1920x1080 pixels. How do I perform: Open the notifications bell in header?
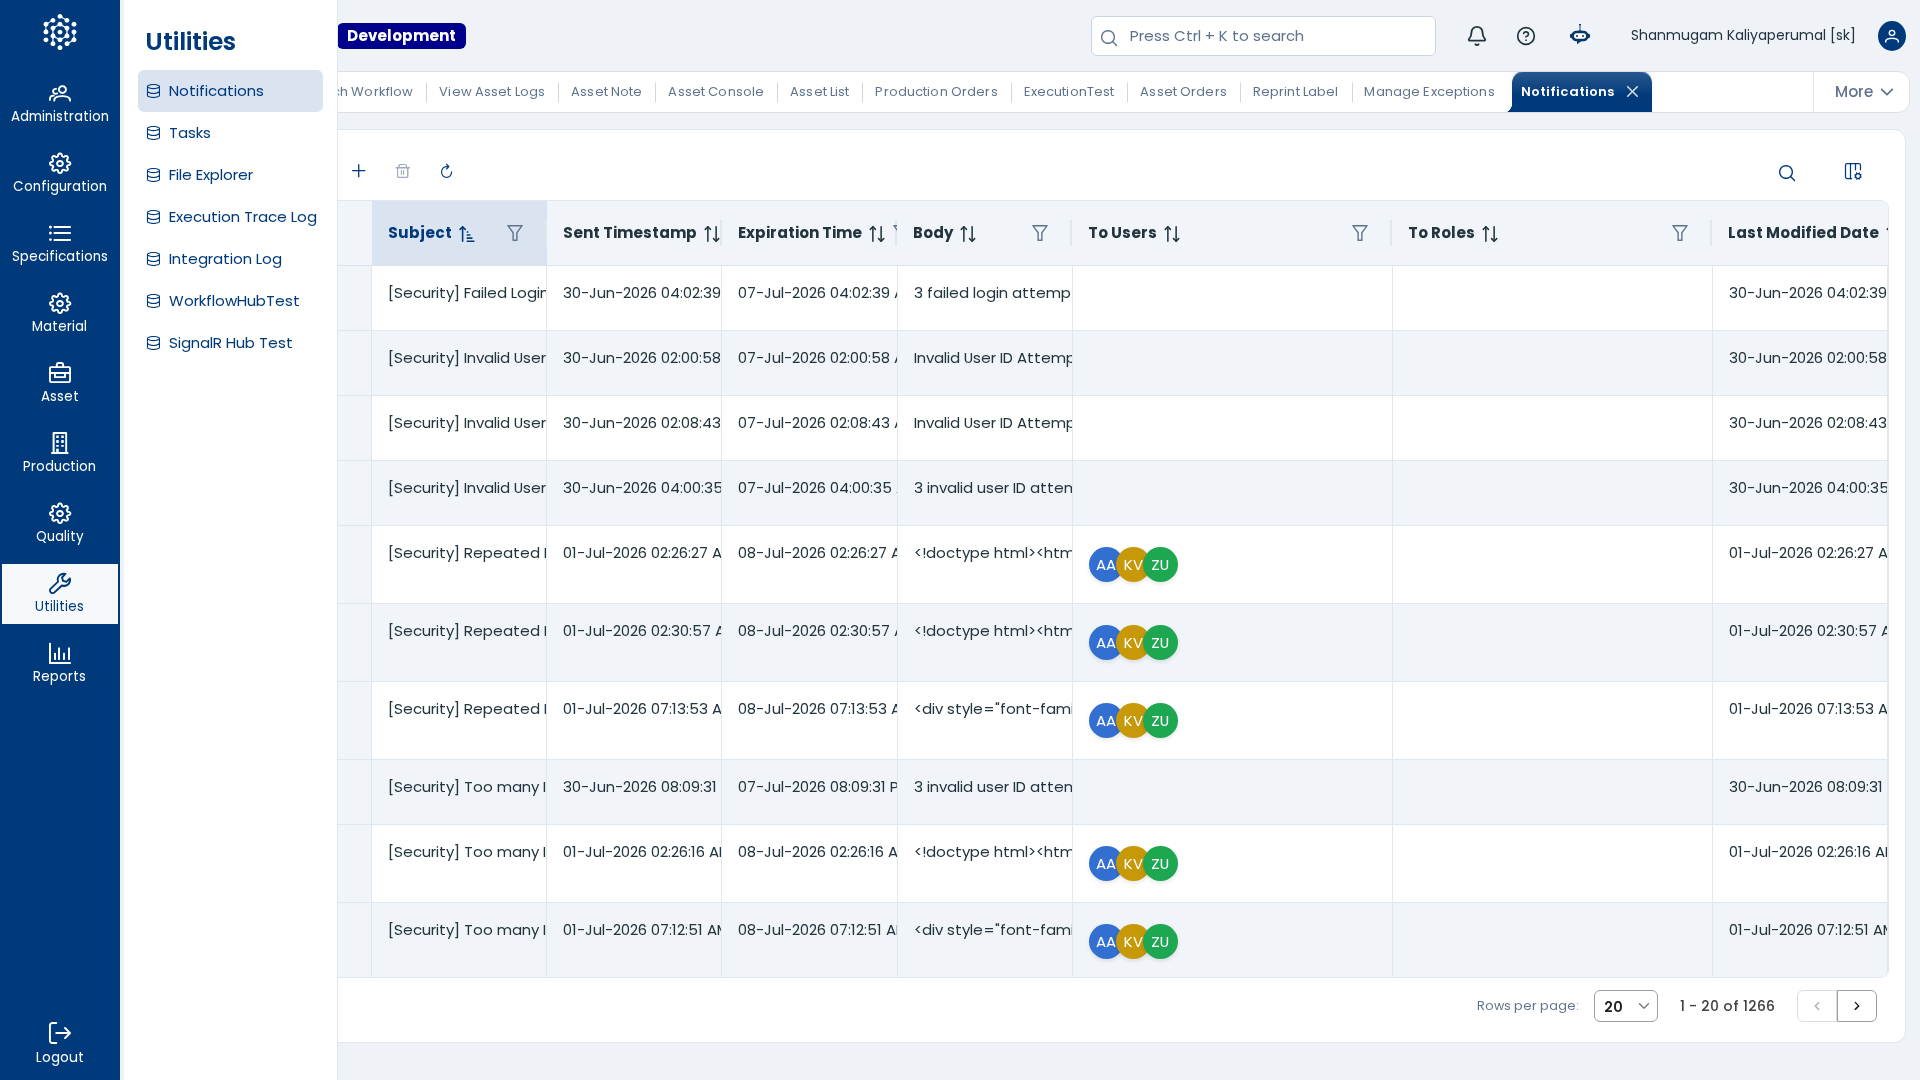tap(1477, 36)
